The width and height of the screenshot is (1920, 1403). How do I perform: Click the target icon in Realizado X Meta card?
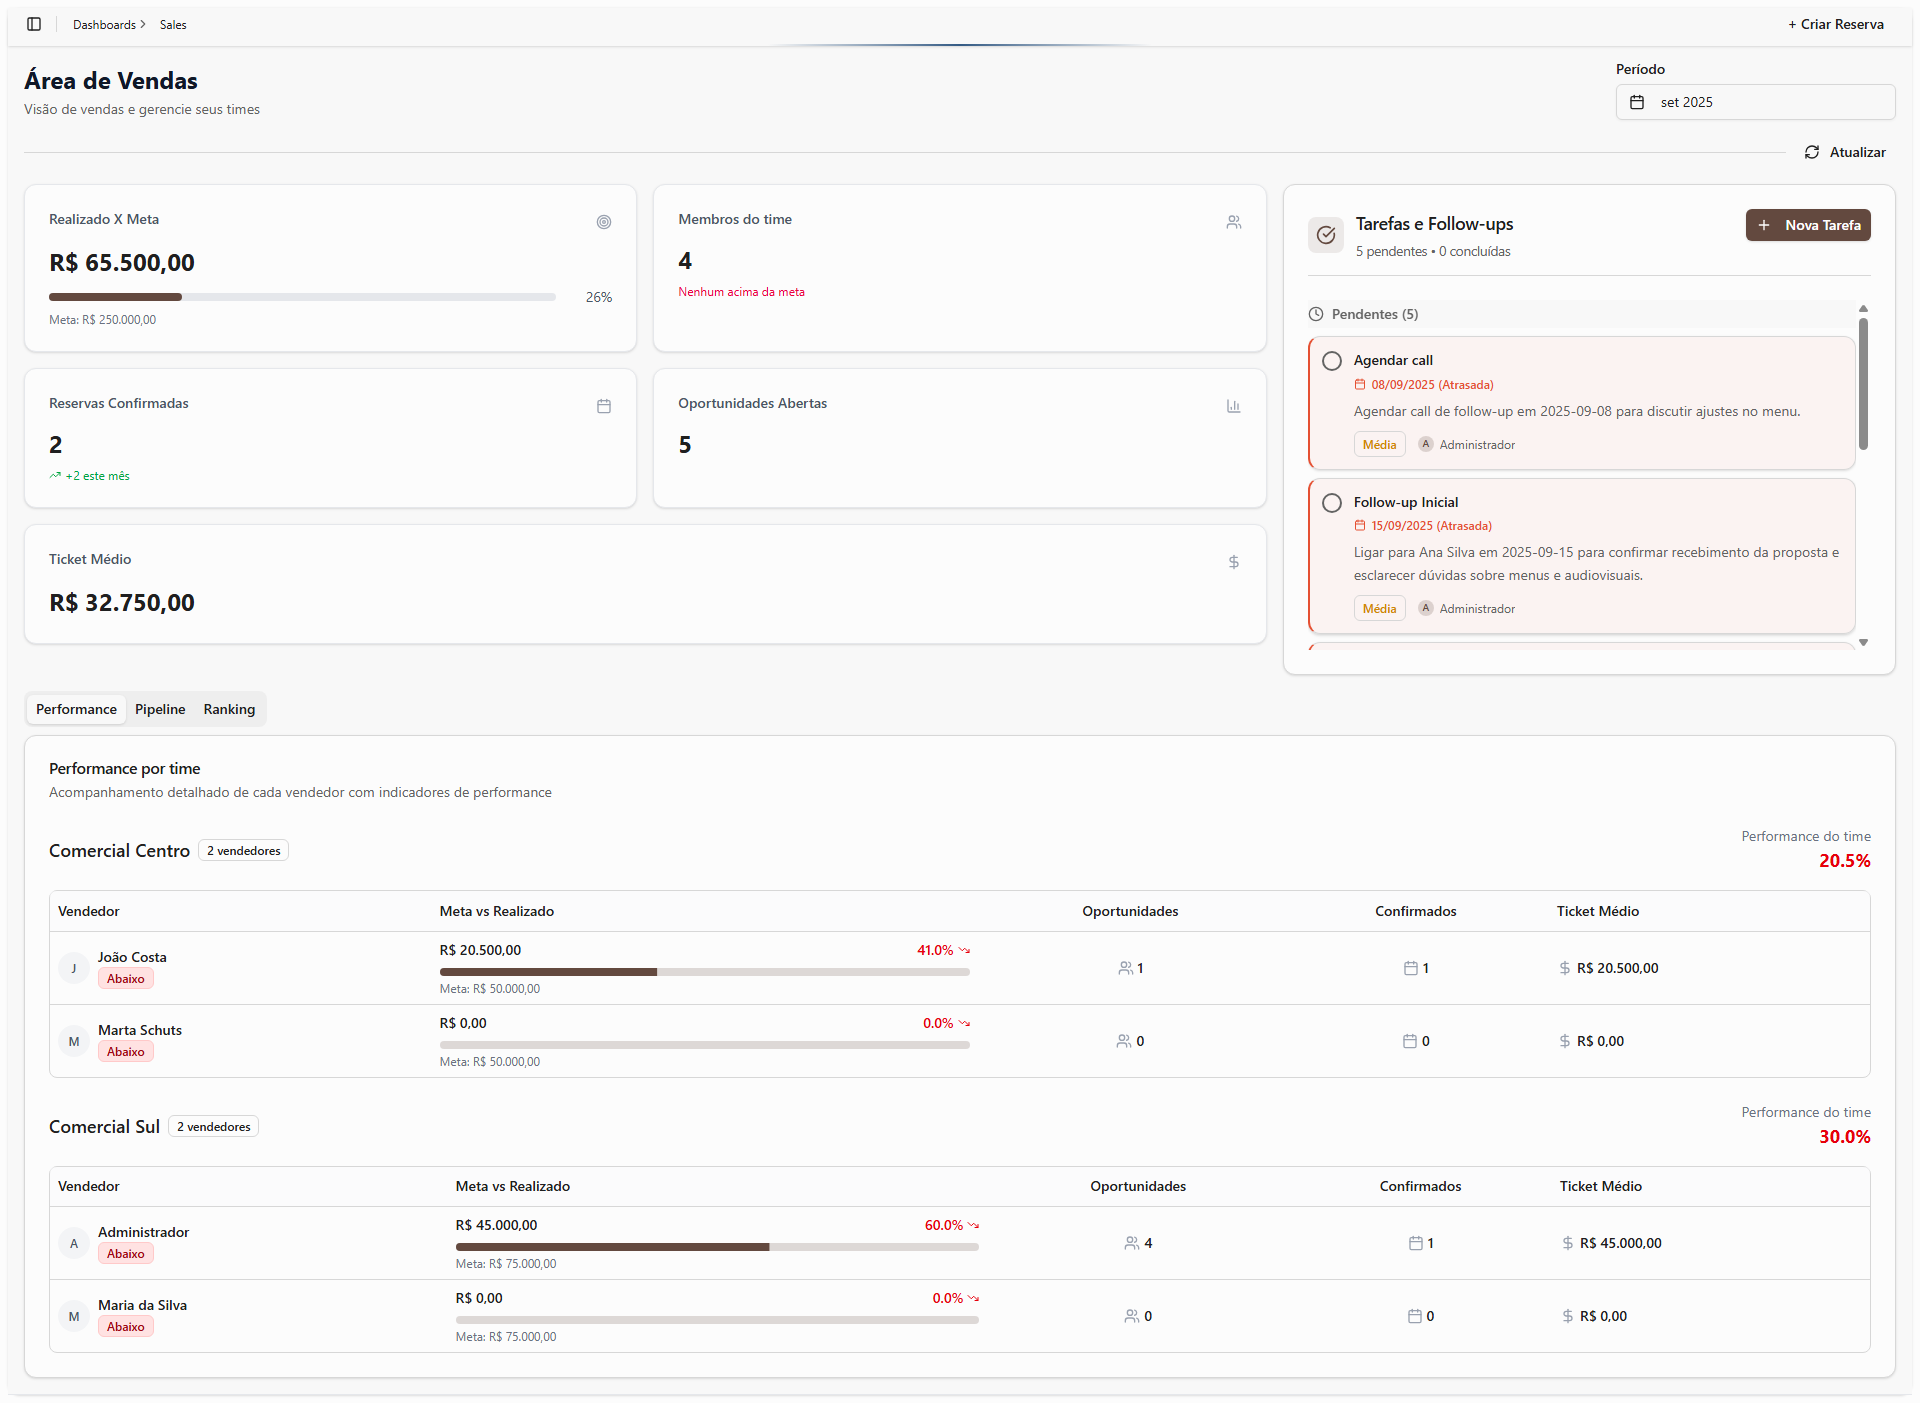[604, 222]
